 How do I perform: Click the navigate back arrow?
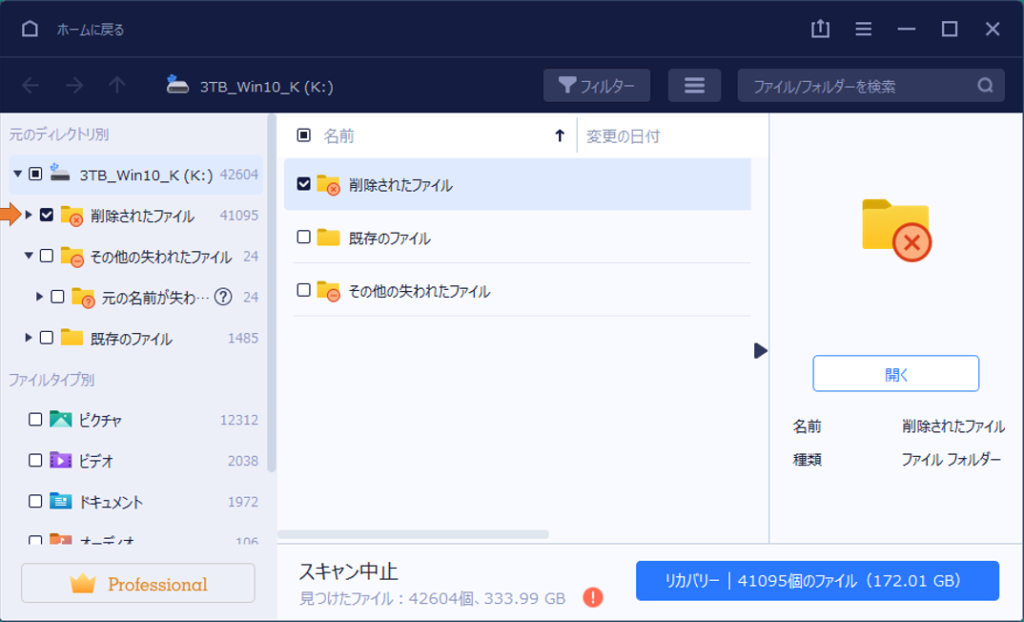tap(30, 85)
